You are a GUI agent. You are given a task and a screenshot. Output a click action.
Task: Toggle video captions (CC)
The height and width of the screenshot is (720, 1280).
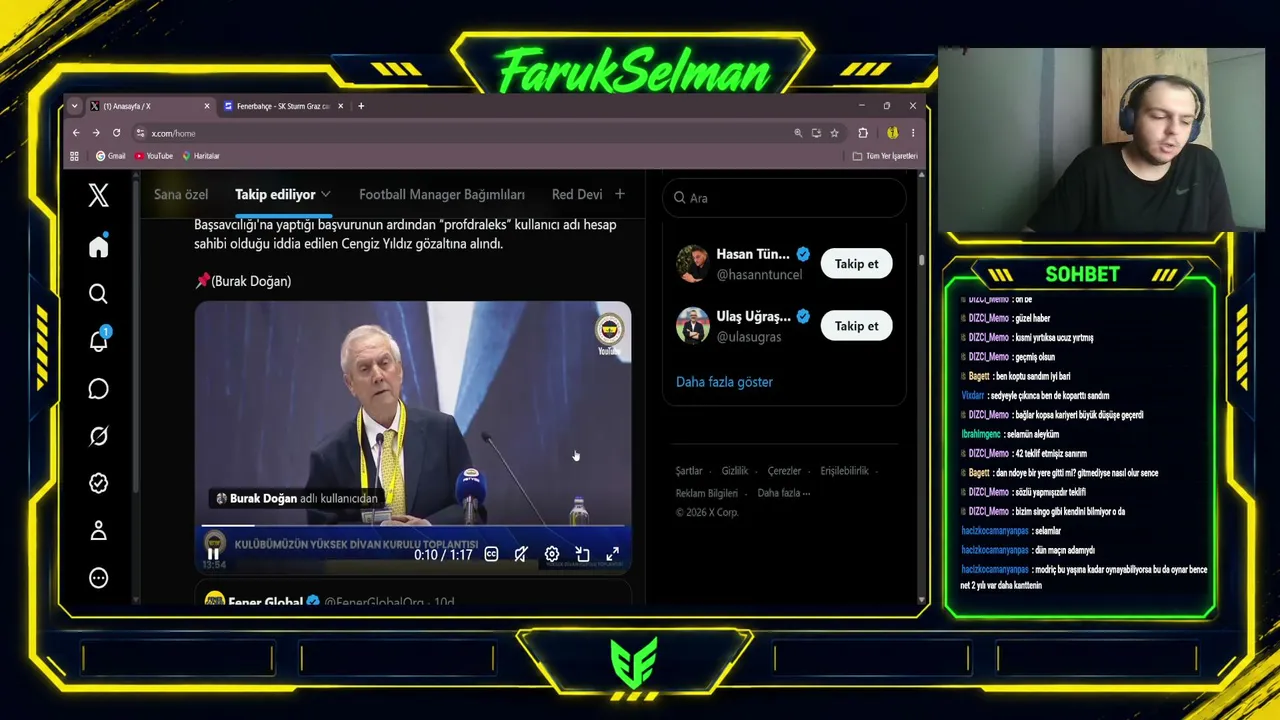[491, 554]
